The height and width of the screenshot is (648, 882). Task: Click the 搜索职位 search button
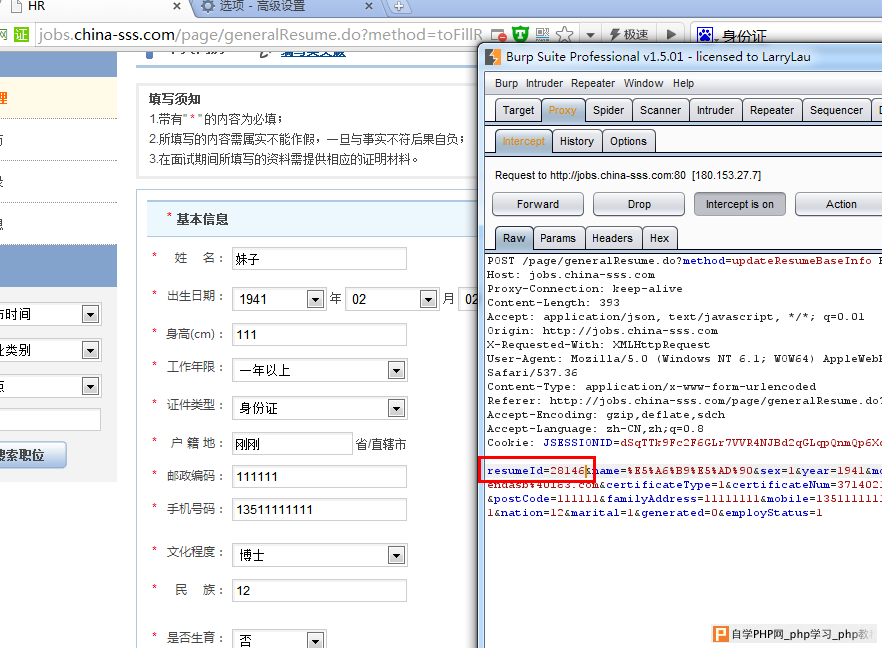(33, 454)
